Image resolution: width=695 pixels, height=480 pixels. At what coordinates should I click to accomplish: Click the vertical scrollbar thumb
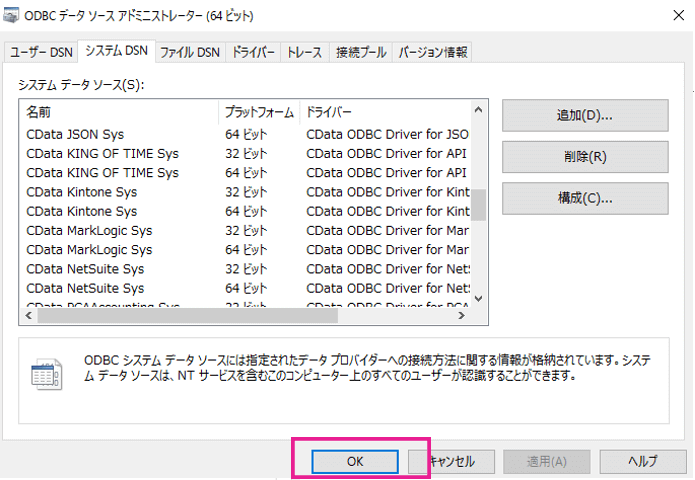pos(478,205)
